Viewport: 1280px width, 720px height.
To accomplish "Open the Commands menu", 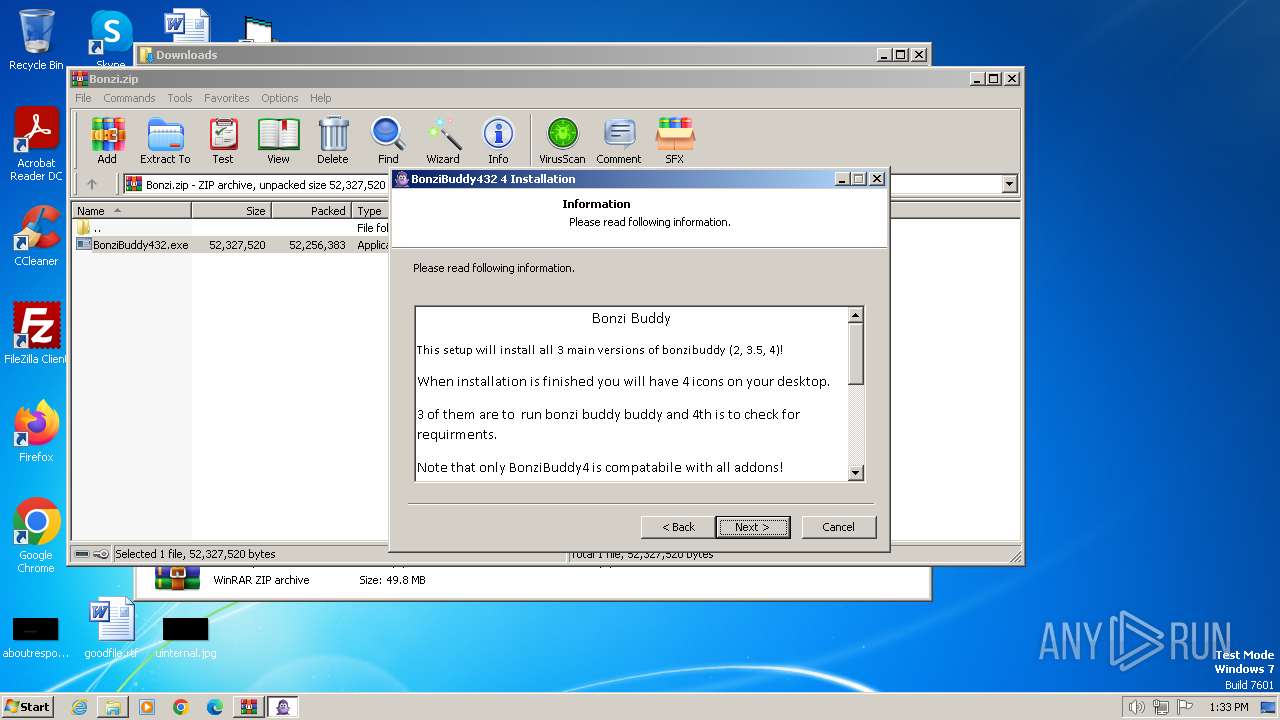I will [x=129, y=98].
